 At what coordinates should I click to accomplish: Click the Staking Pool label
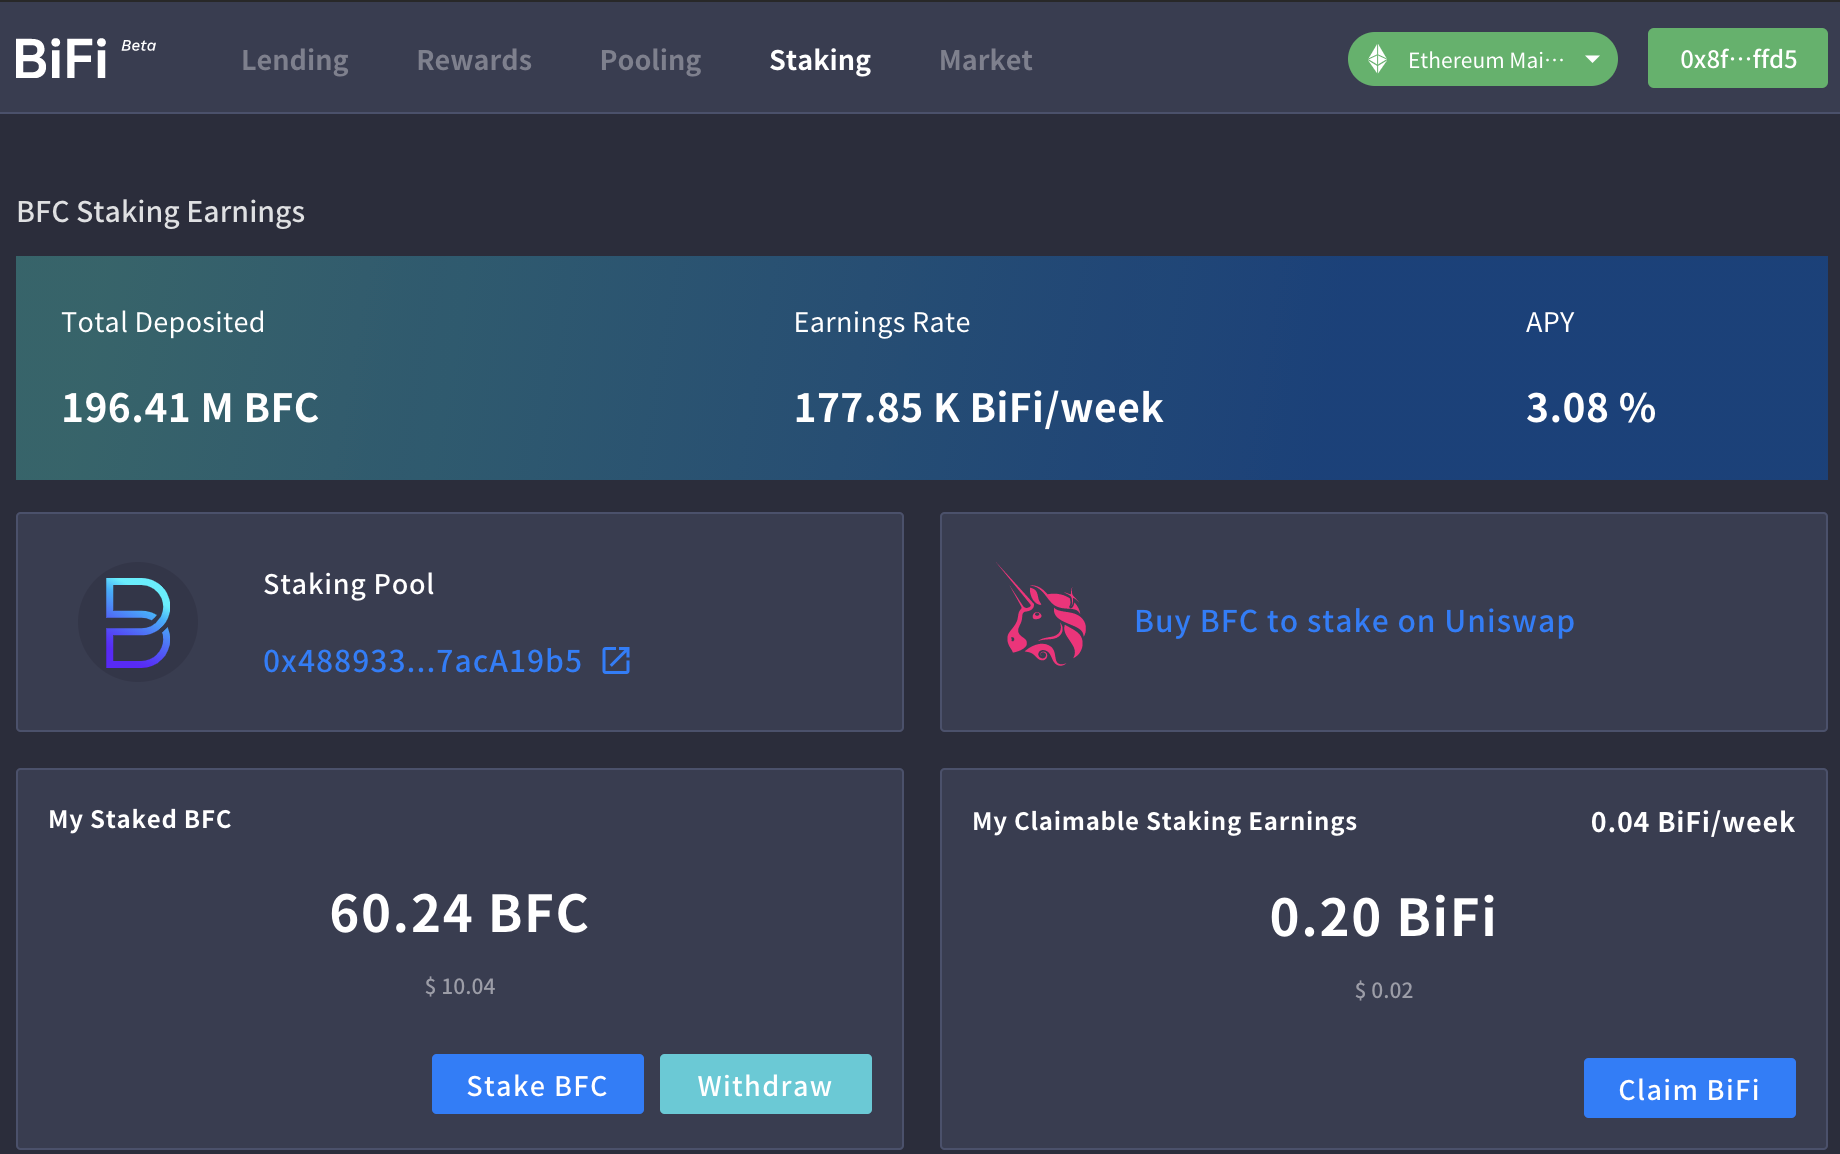349,584
